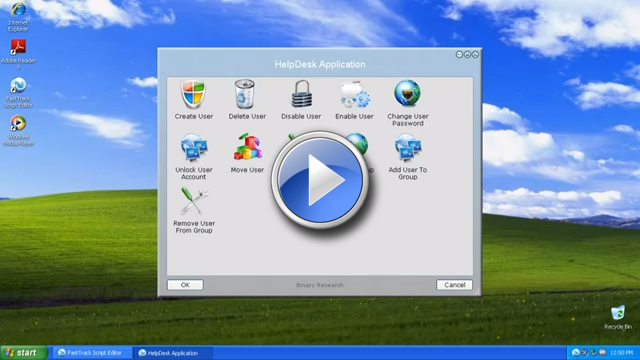Switch to FastTrack Script Editor taskbar item
The image size is (640, 360).
91,353
